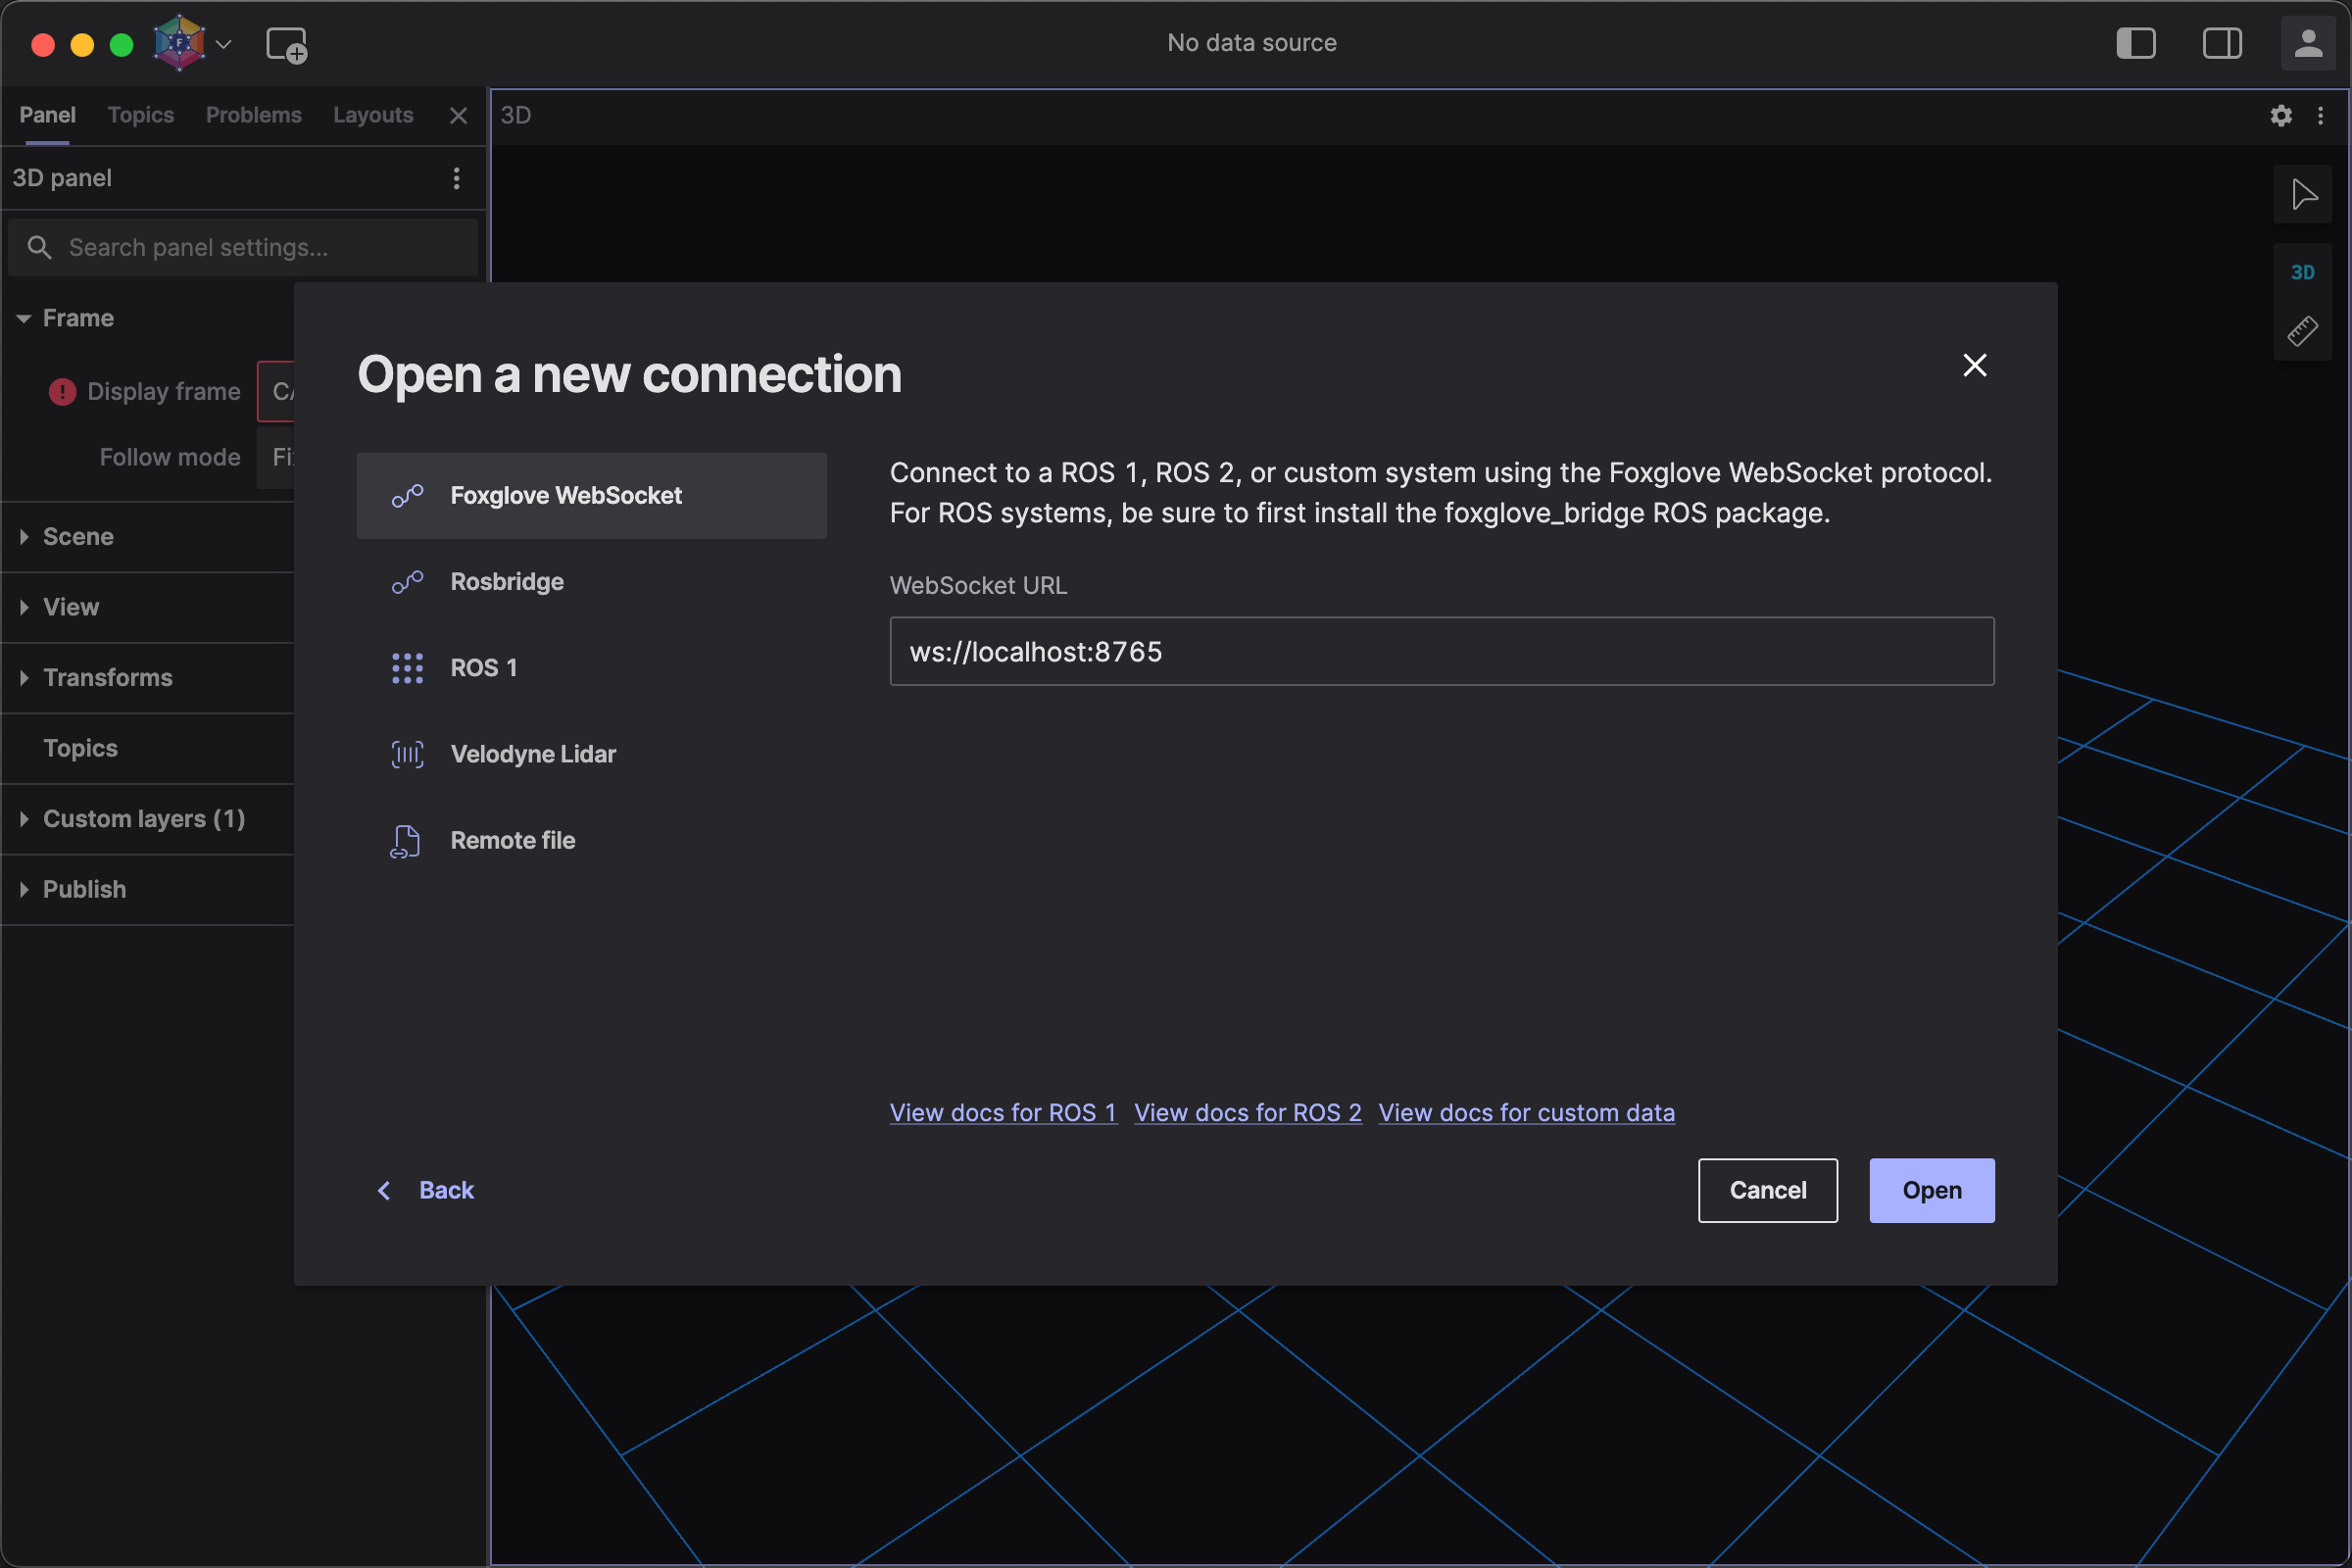Screen dimensions: 2352x1568
Task: Select Velodyne Lidar connection type
Action: pyautogui.click(x=592, y=754)
